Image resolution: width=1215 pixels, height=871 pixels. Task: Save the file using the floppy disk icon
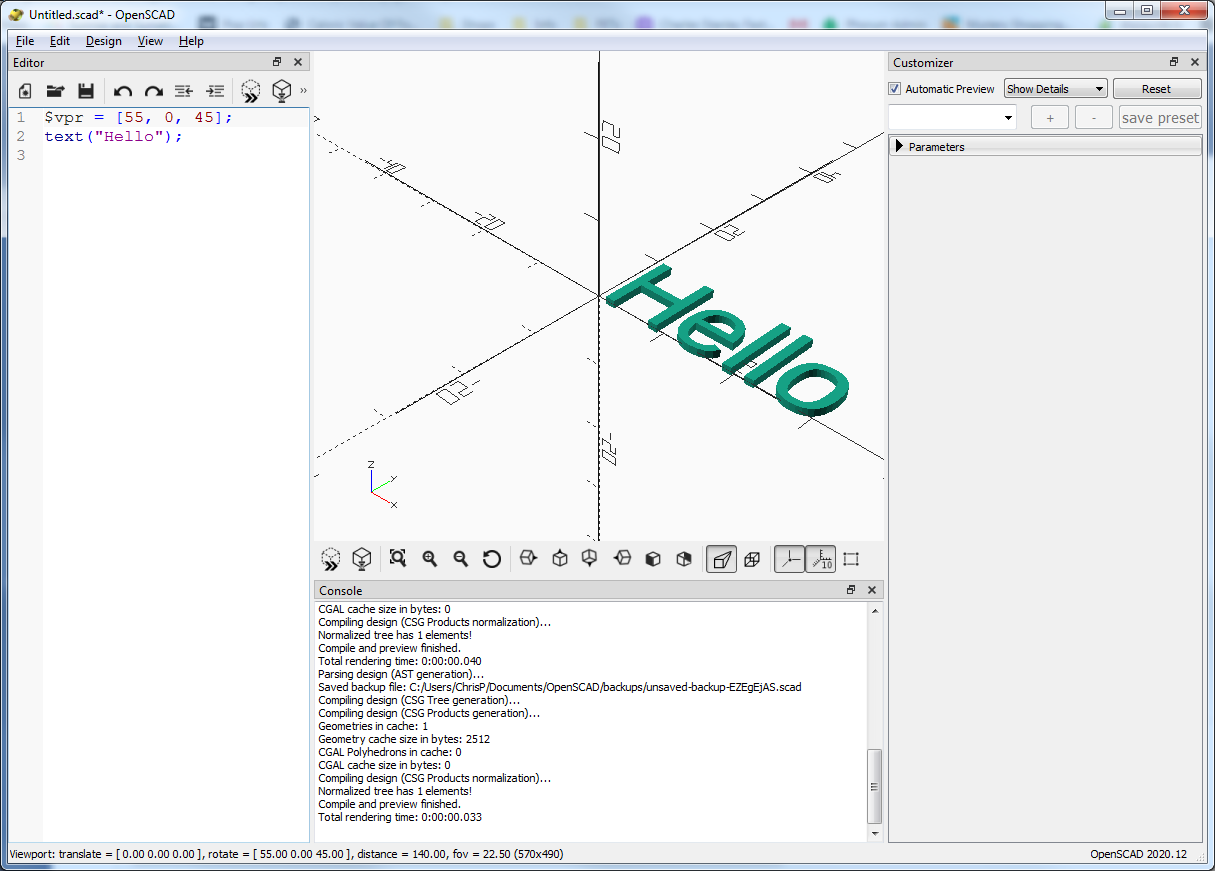[x=86, y=91]
